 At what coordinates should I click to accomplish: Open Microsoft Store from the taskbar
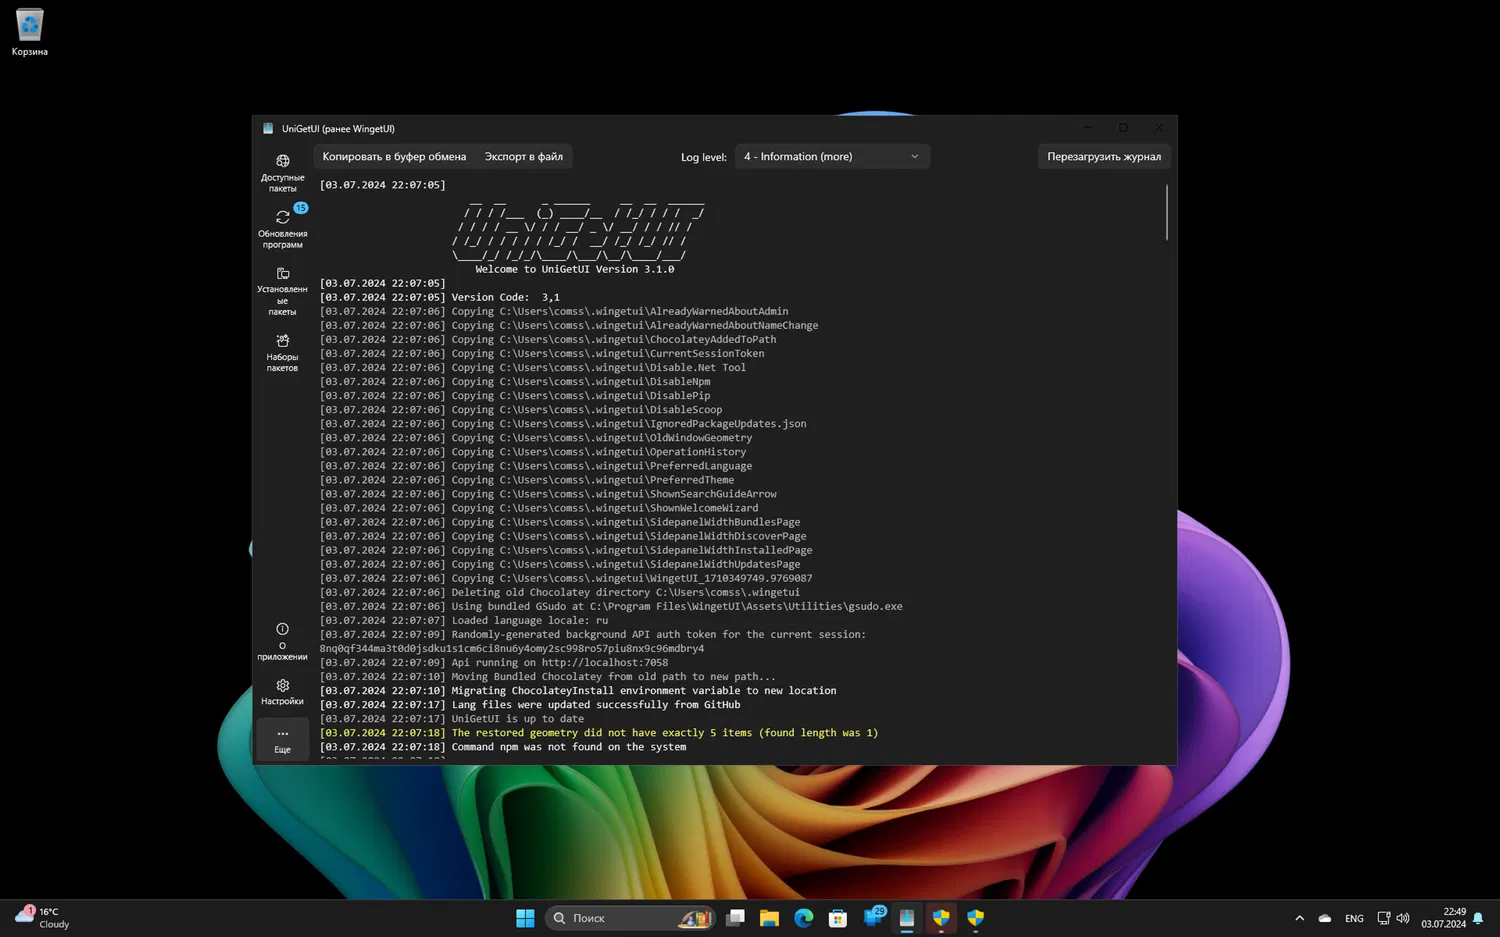(x=838, y=918)
